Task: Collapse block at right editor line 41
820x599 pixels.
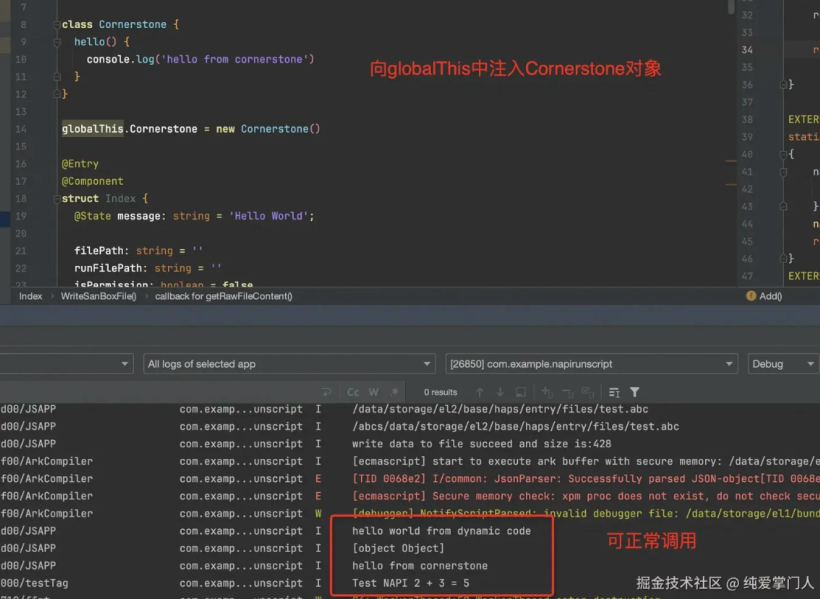Action: pyautogui.click(x=783, y=172)
